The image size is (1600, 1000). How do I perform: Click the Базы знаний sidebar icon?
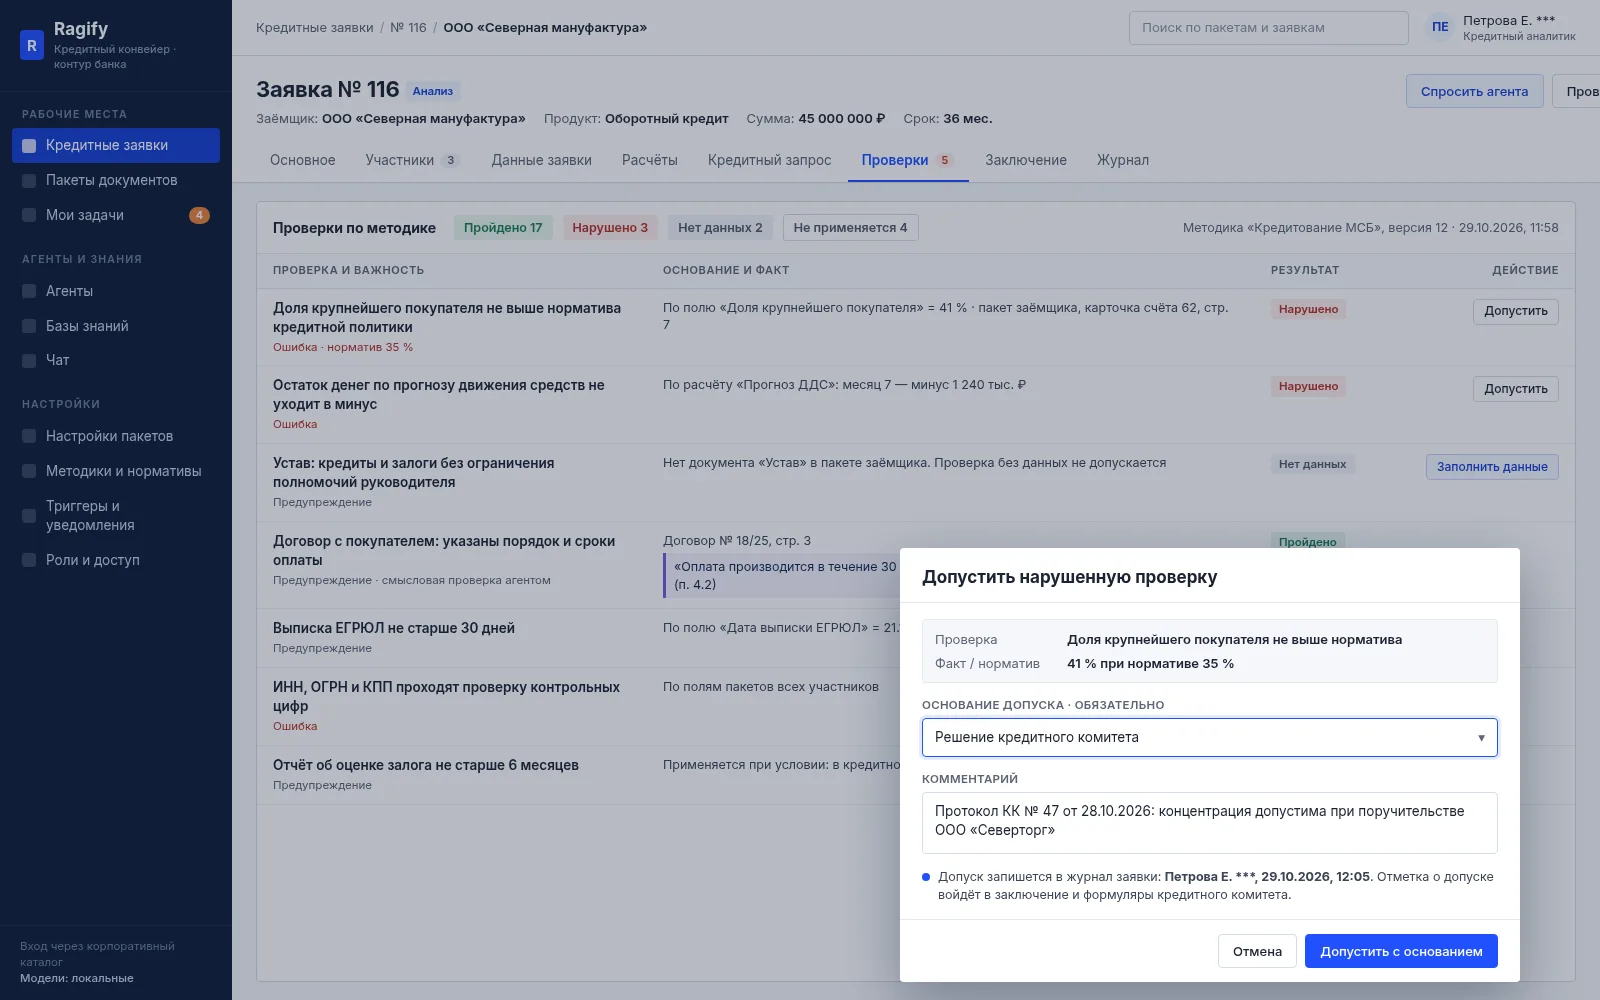29,326
